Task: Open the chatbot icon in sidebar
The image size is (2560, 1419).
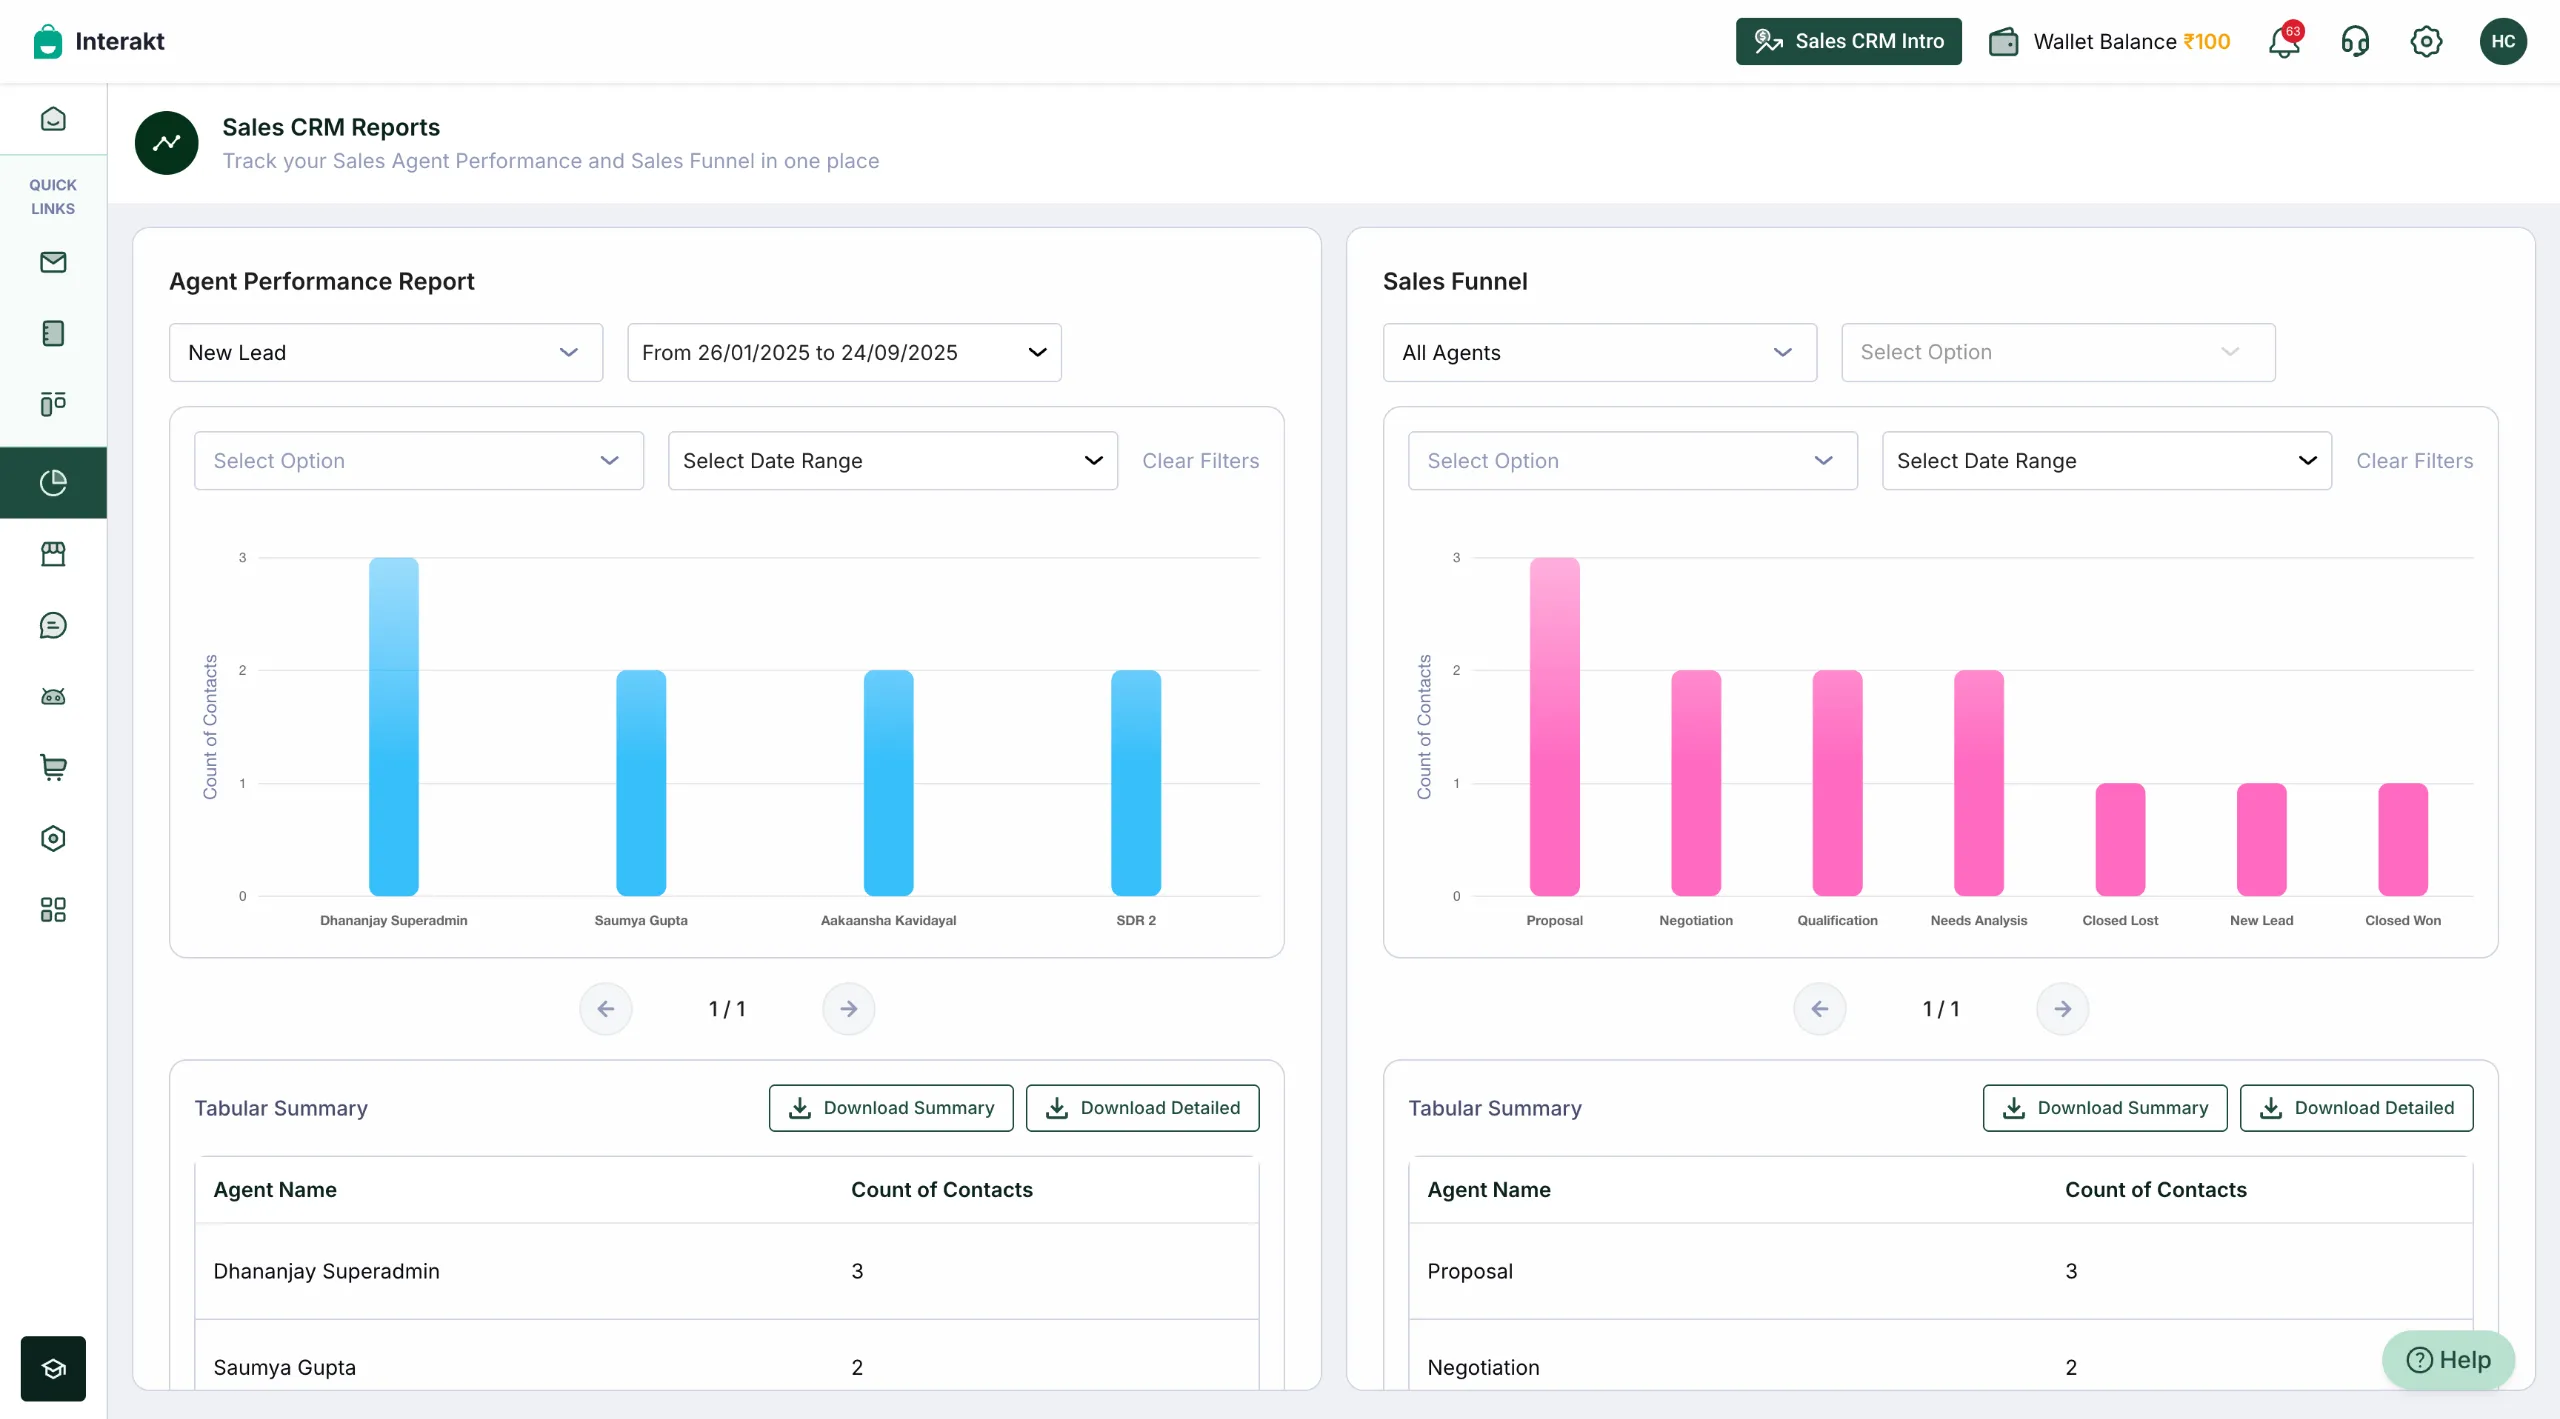Action: pyautogui.click(x=54, y=697)
